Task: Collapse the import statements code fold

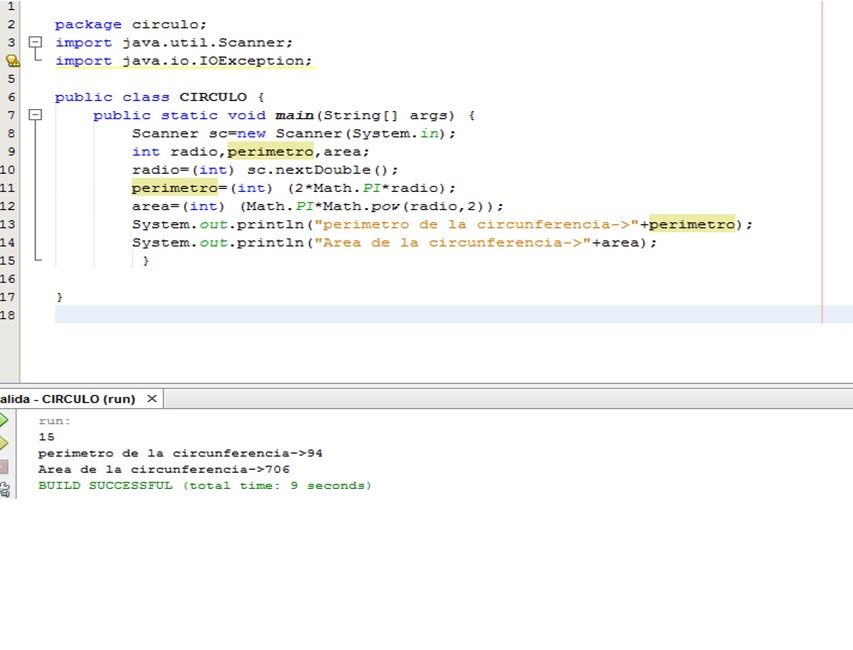Action: point(36,42)
